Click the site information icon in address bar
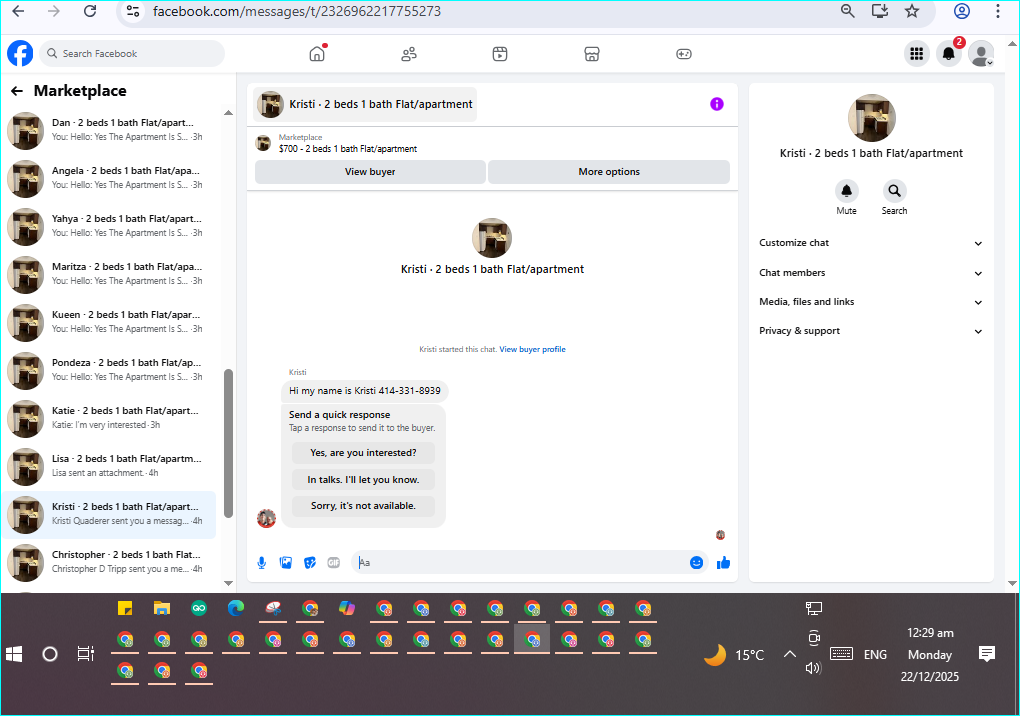The image size is (1020, 716). point(133,11)
